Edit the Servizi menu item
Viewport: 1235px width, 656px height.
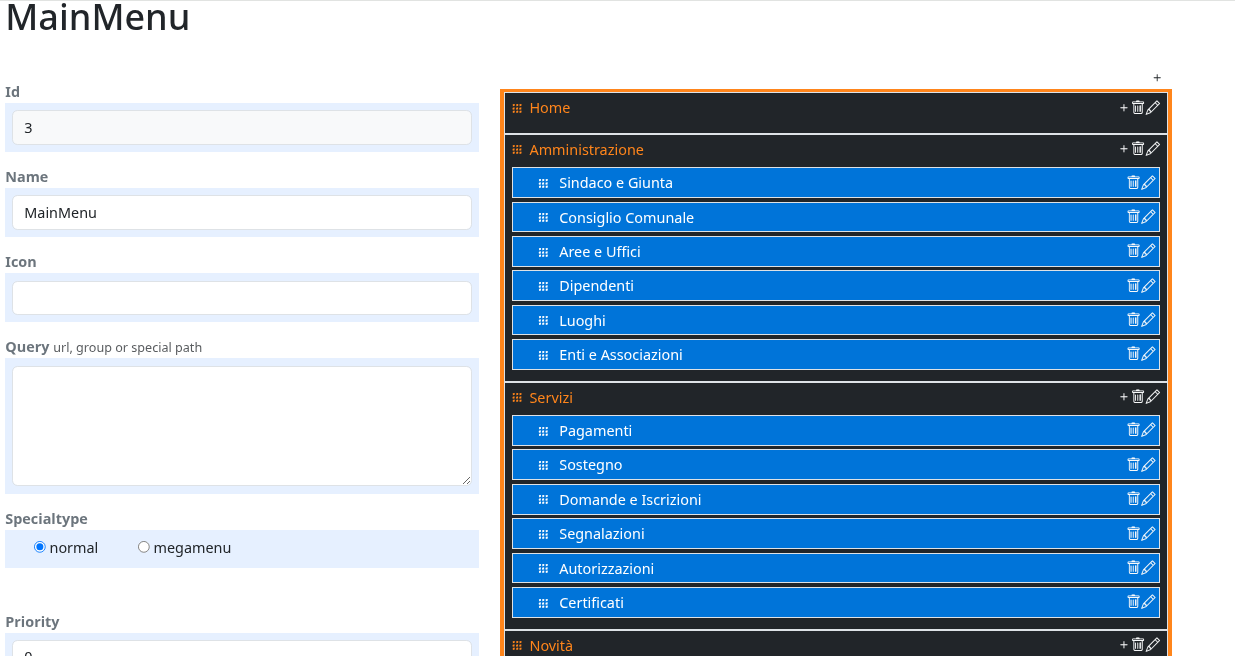pyautogui.click(x=1153, y=396)
